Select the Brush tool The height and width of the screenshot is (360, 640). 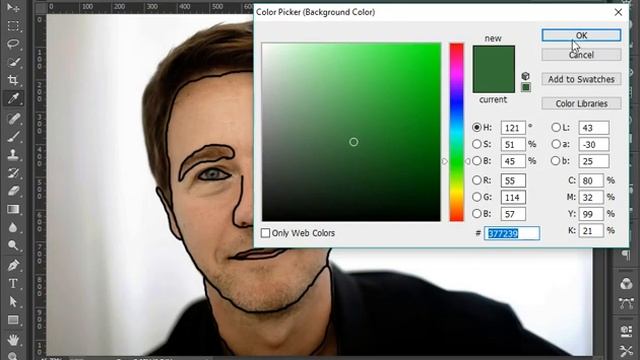pos(13,137)
